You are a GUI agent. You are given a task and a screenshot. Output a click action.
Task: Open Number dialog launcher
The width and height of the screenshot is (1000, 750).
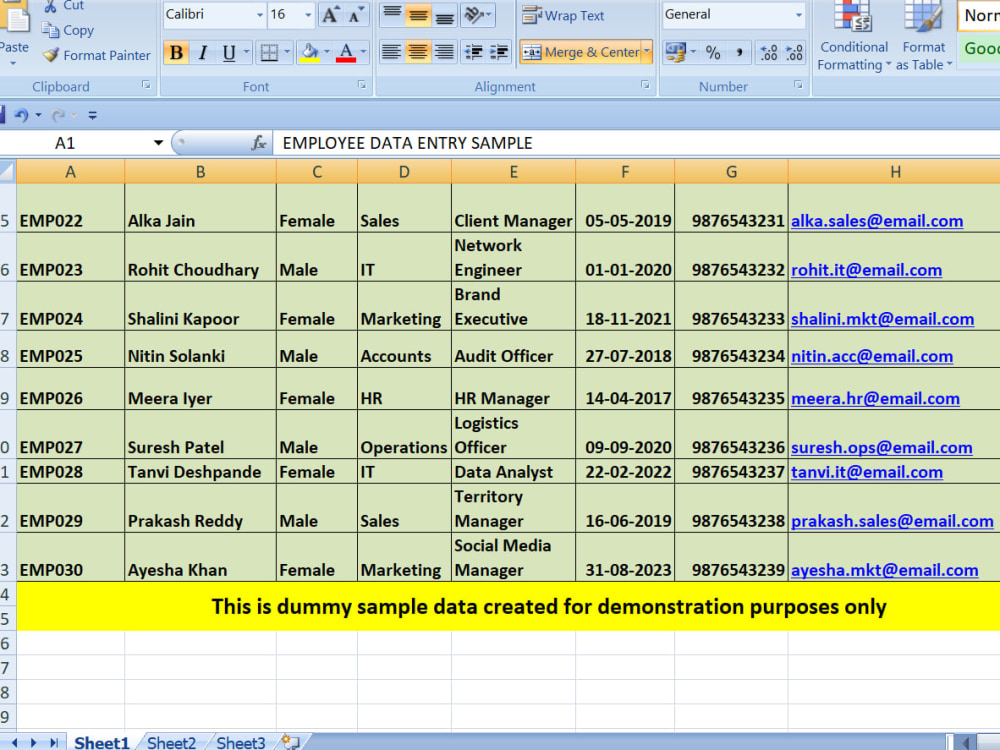click(x=798, y=85)
